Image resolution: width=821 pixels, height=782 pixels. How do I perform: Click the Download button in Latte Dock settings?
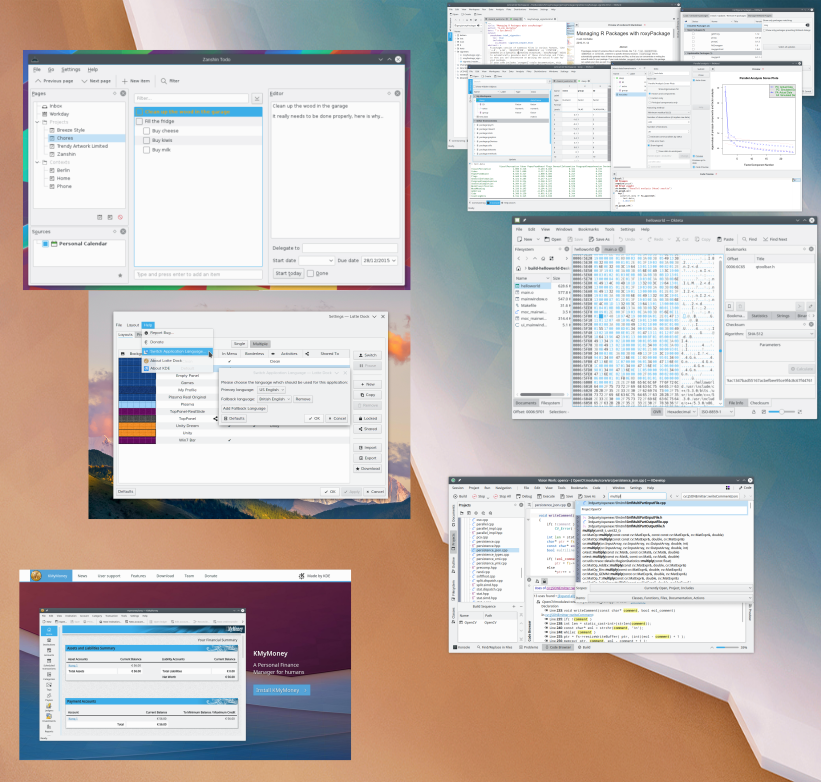tap(368, 468)
